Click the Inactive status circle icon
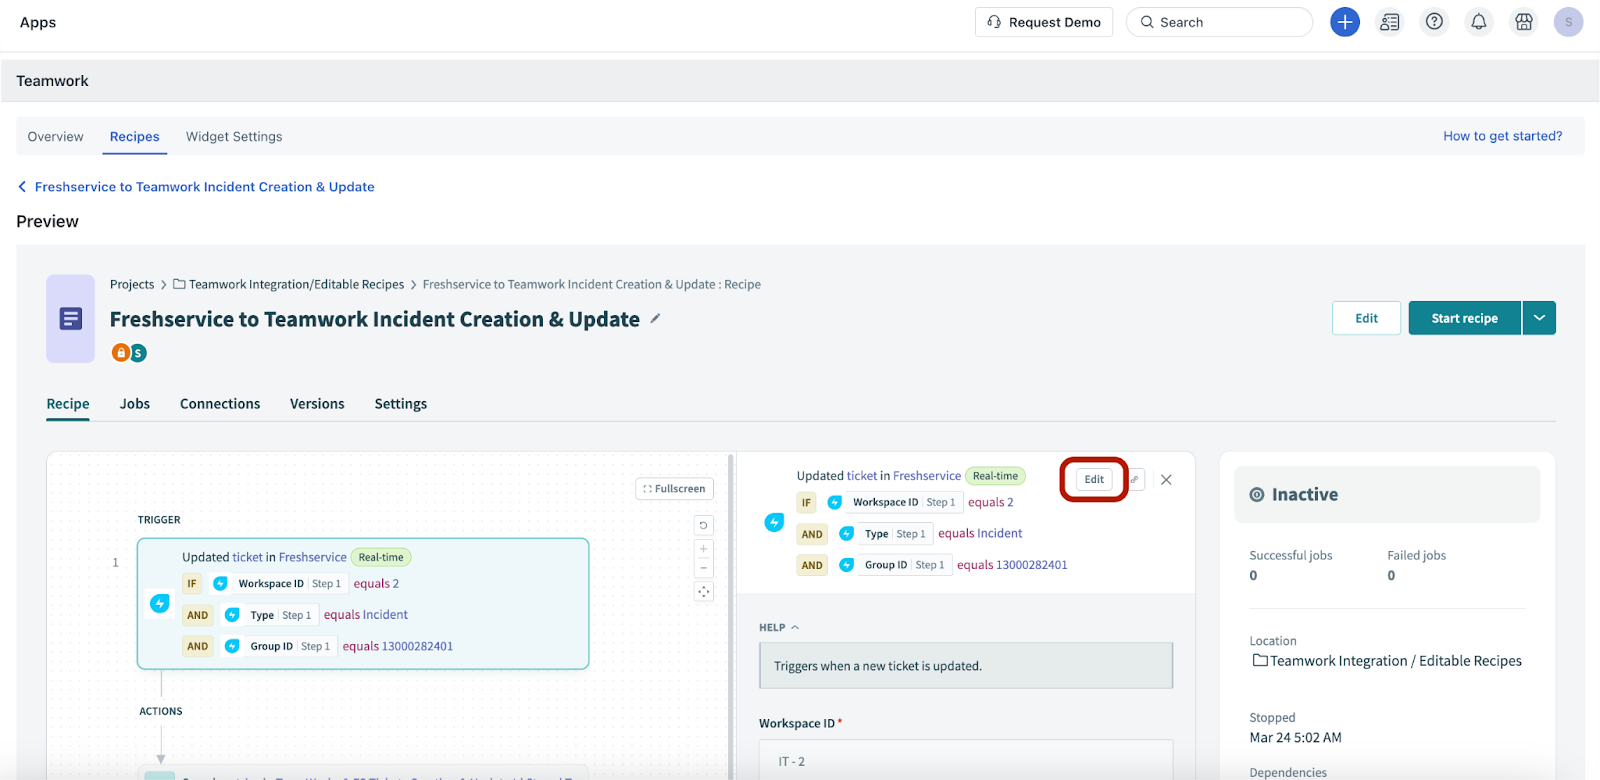Image resolution: width=1600 pixels, height=780 pixels. [1257, 495]
